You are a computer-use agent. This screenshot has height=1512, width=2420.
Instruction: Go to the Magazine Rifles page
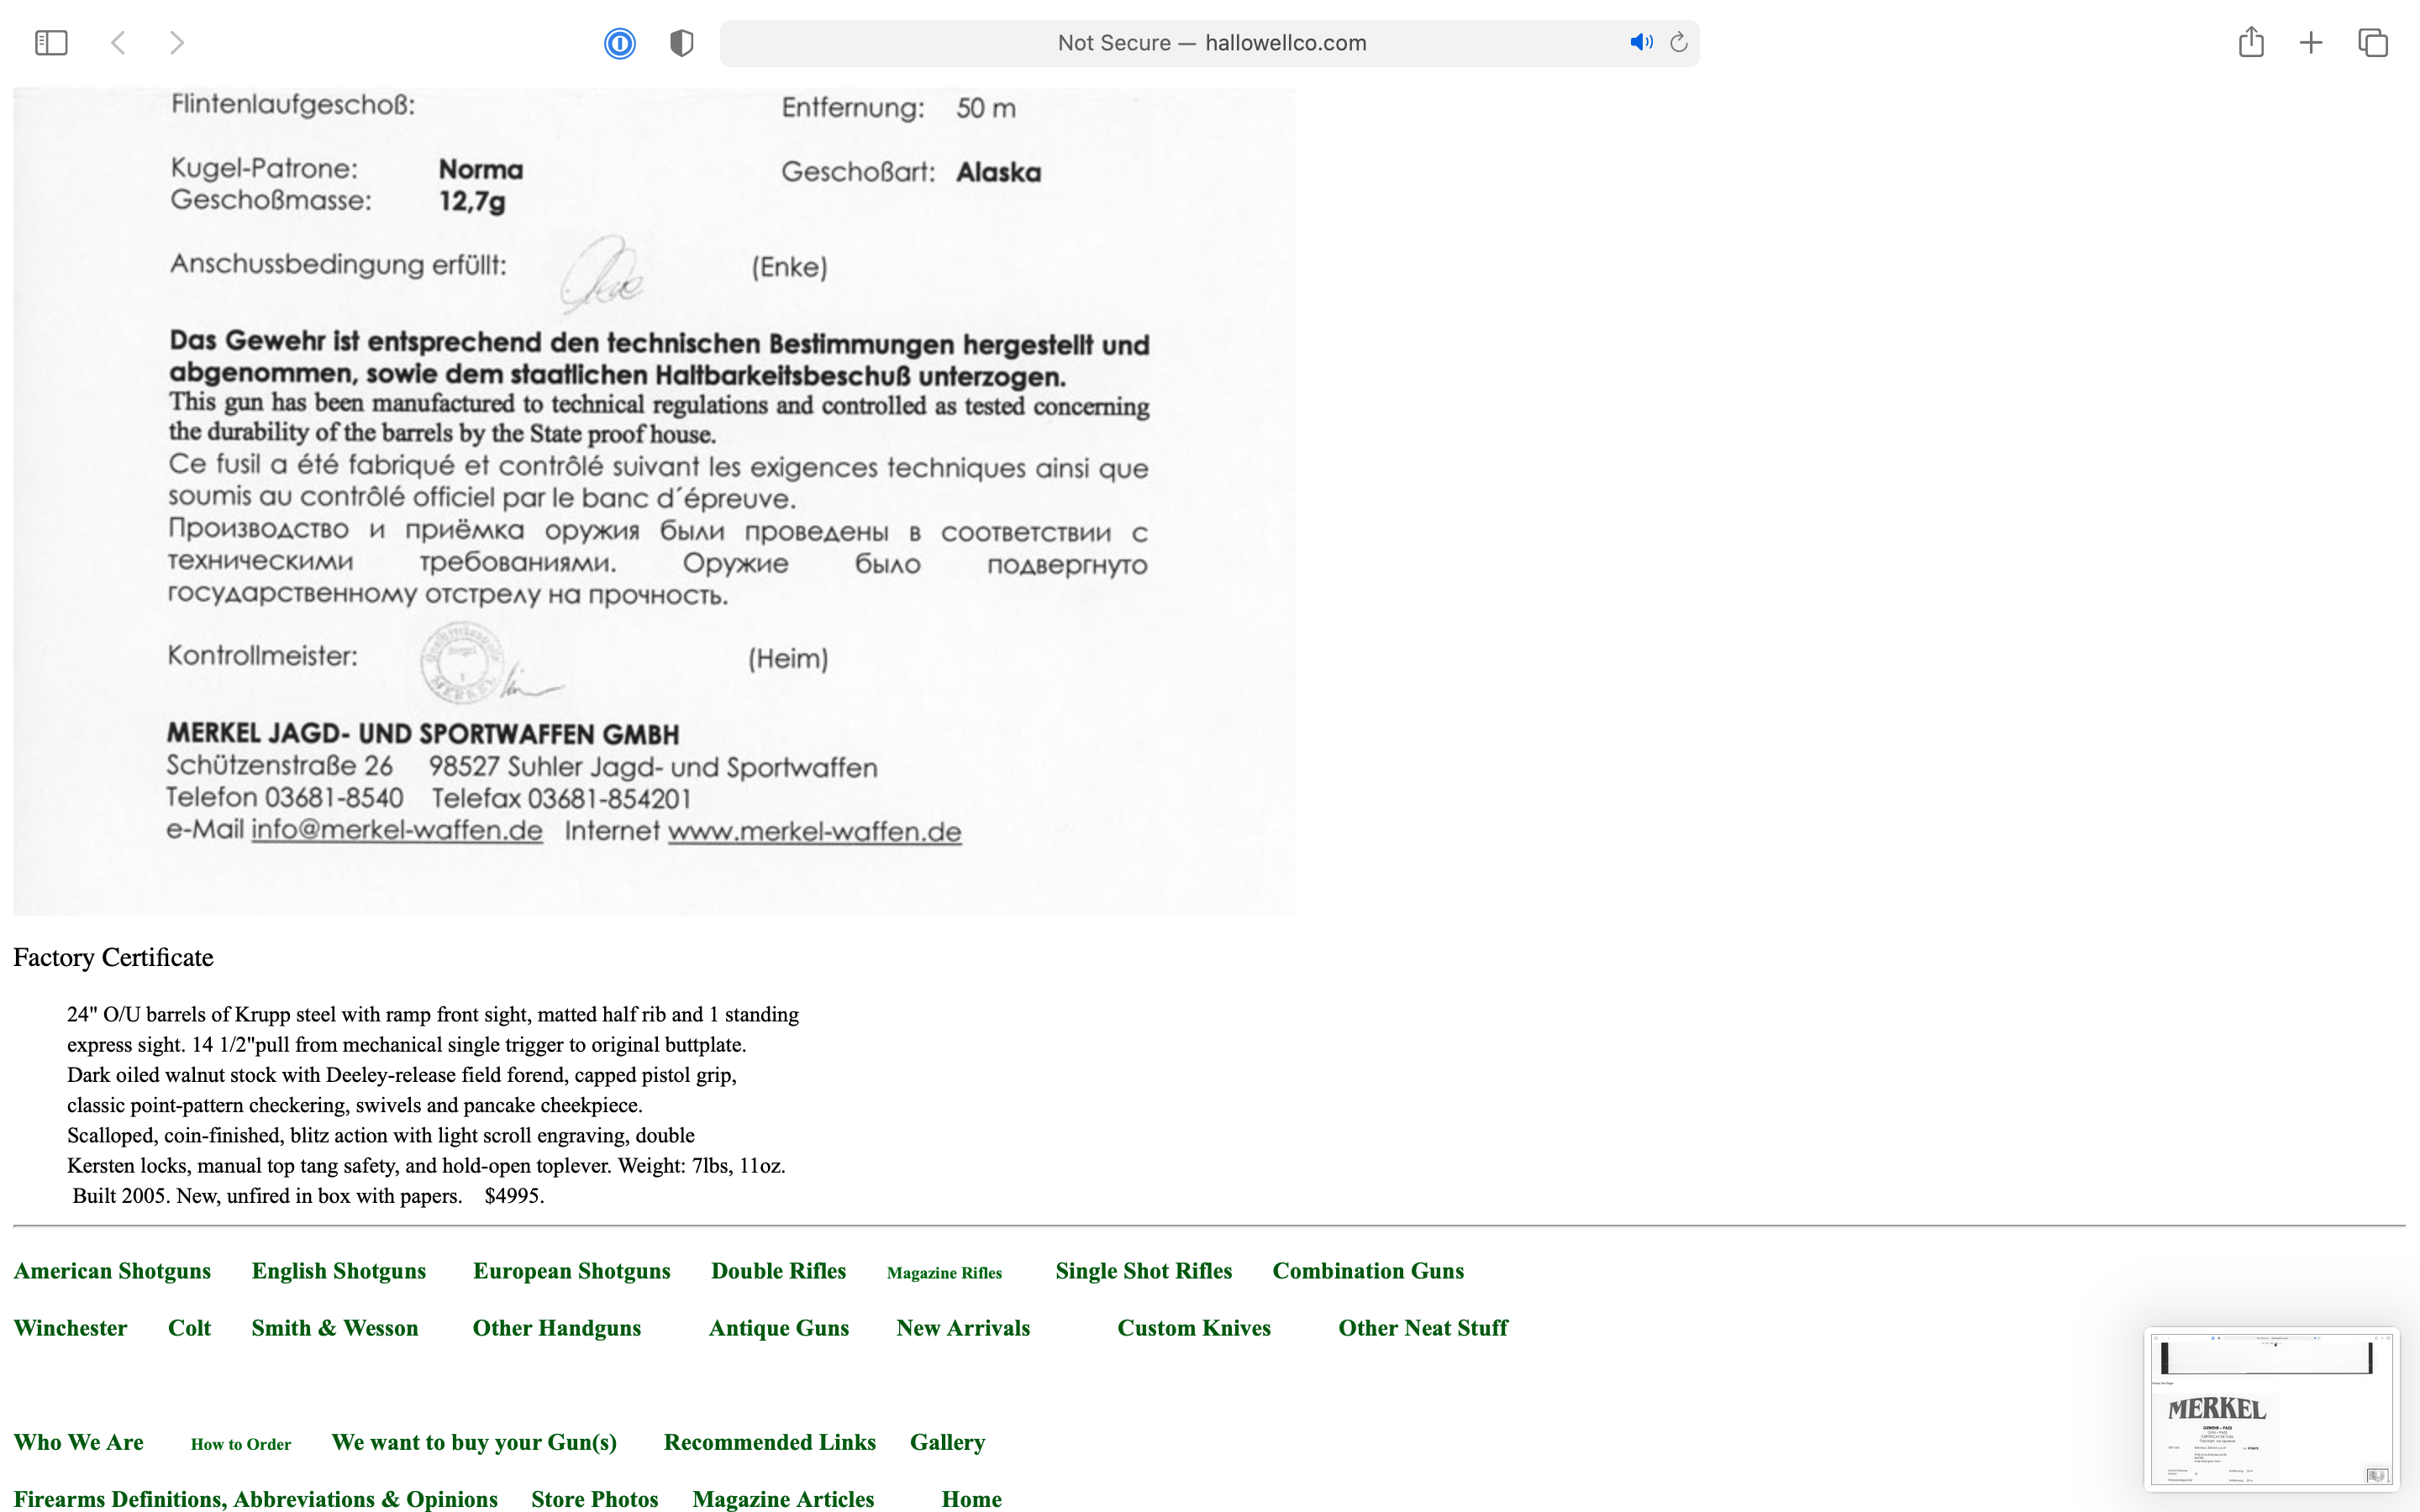pos(944,1273)
